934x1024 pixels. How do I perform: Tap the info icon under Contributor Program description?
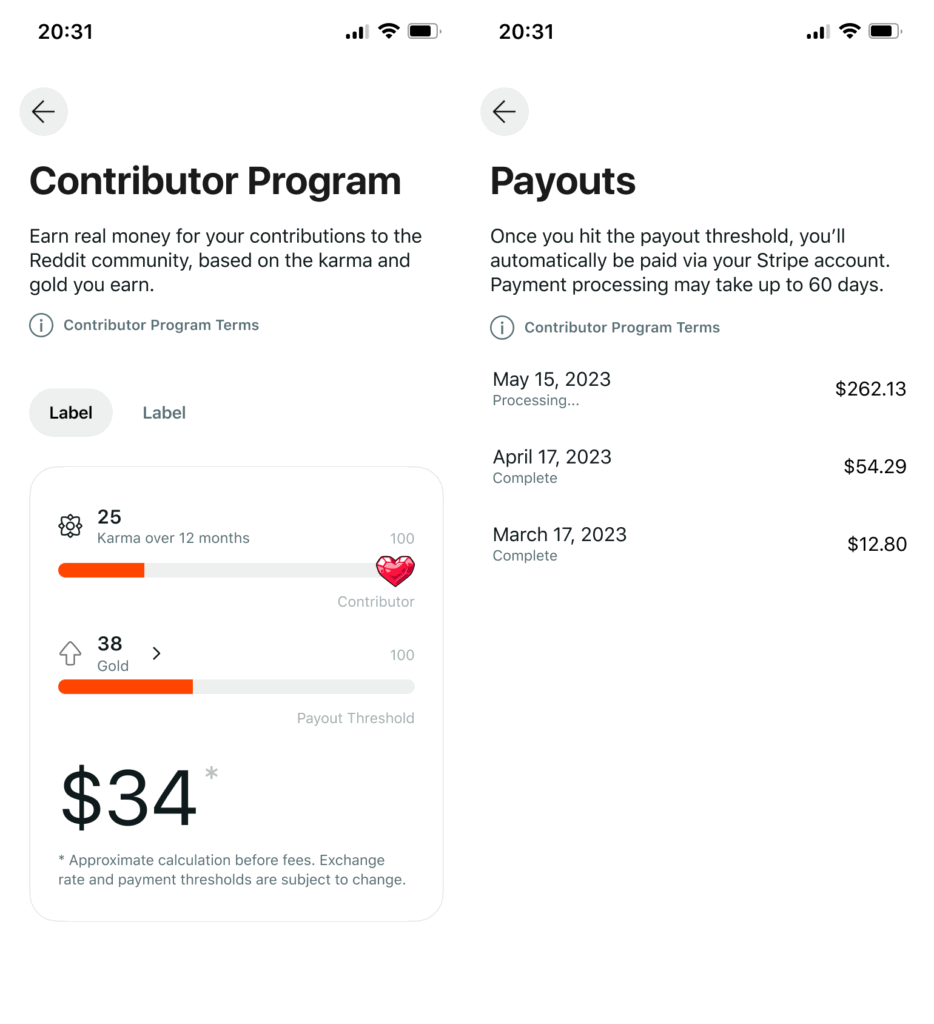41,325
